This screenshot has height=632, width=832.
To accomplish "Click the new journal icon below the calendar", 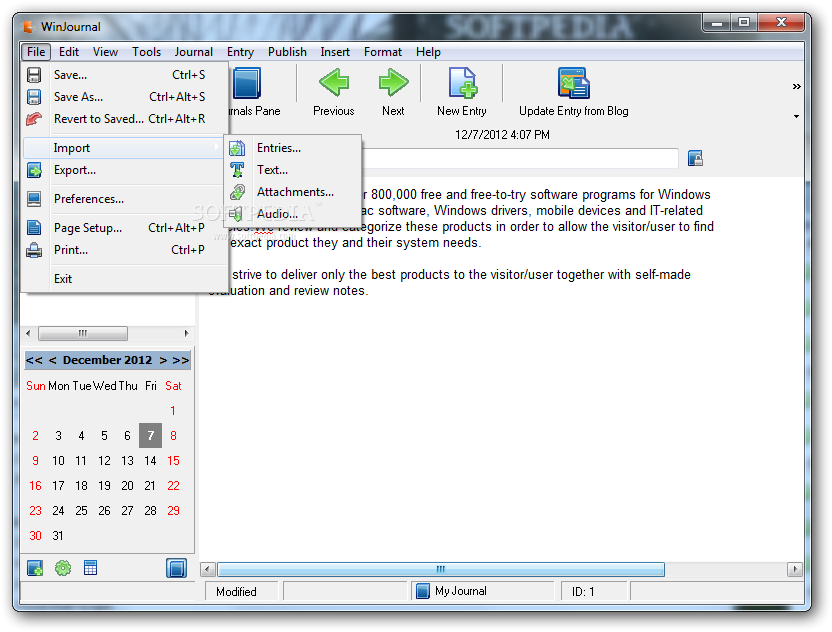I will tap(35, 568).
